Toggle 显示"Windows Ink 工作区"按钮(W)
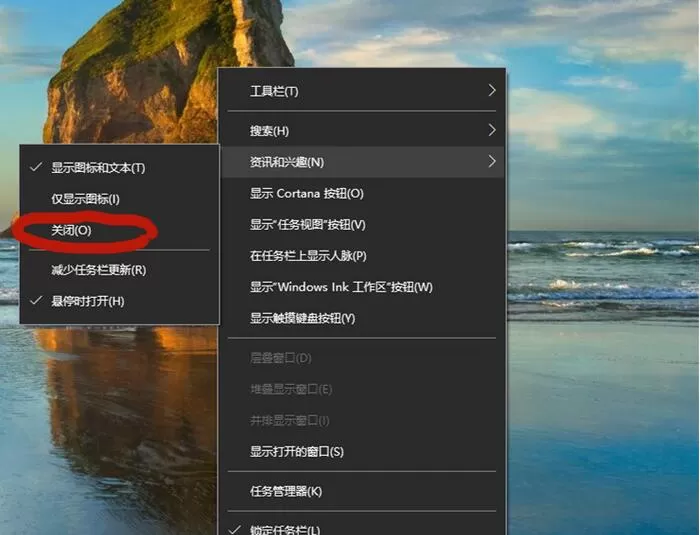 point(362,287)
